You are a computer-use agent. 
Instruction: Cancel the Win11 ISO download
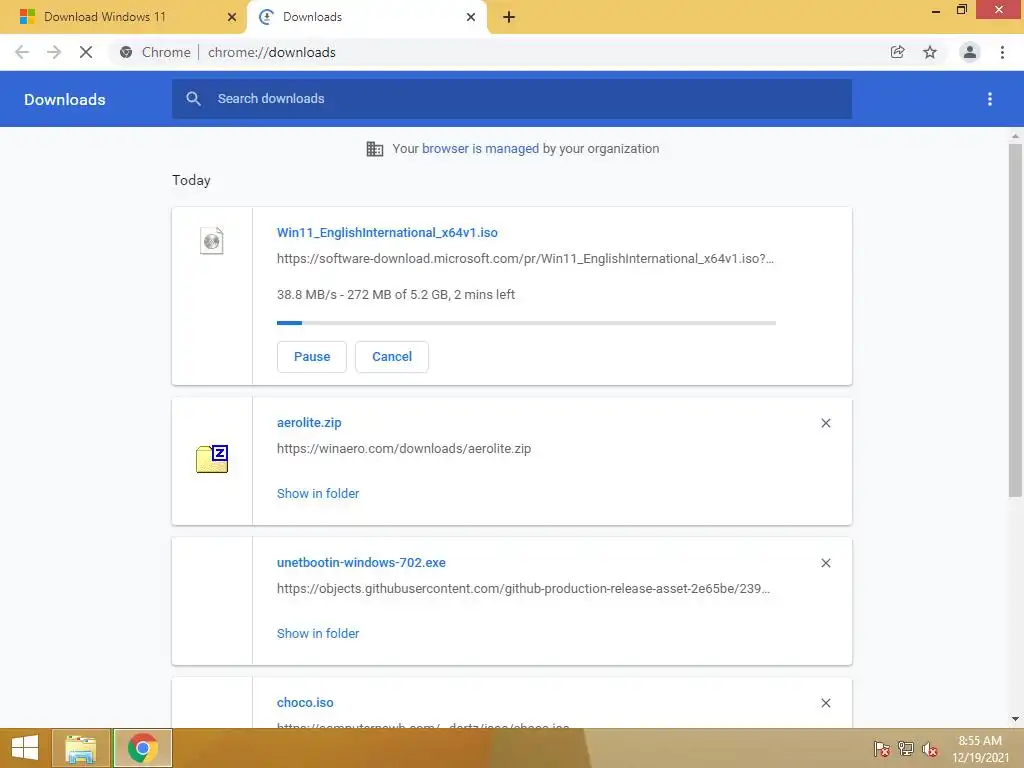[392, 357]
